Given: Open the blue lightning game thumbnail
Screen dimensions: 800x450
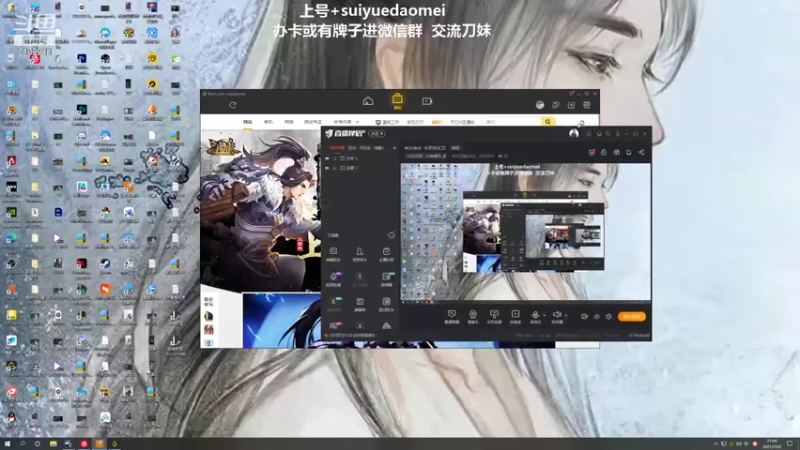Looking at the screenshot, I should pos(282,320).
